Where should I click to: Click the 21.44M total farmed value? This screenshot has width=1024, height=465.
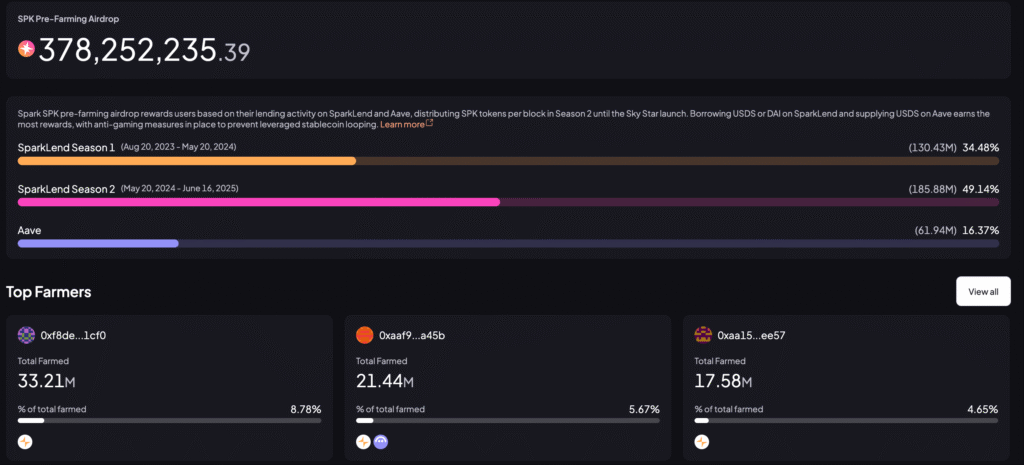pyautogui.click(x=385, y=379)
